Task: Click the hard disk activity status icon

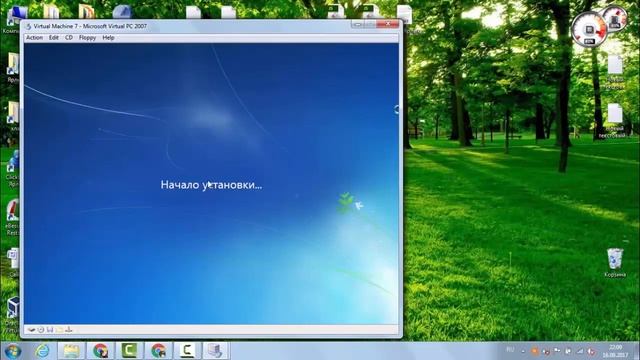Action: (31, 330)
